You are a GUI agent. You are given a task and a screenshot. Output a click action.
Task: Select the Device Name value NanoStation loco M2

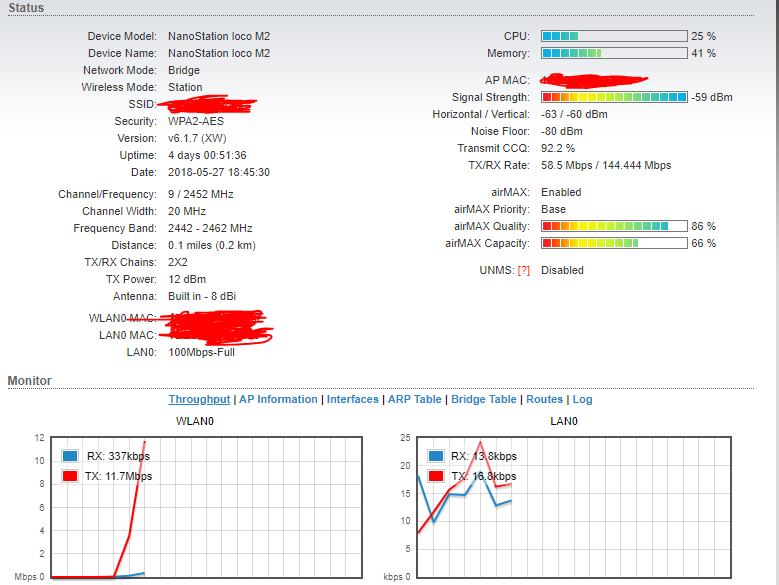(x=219, y=53)
